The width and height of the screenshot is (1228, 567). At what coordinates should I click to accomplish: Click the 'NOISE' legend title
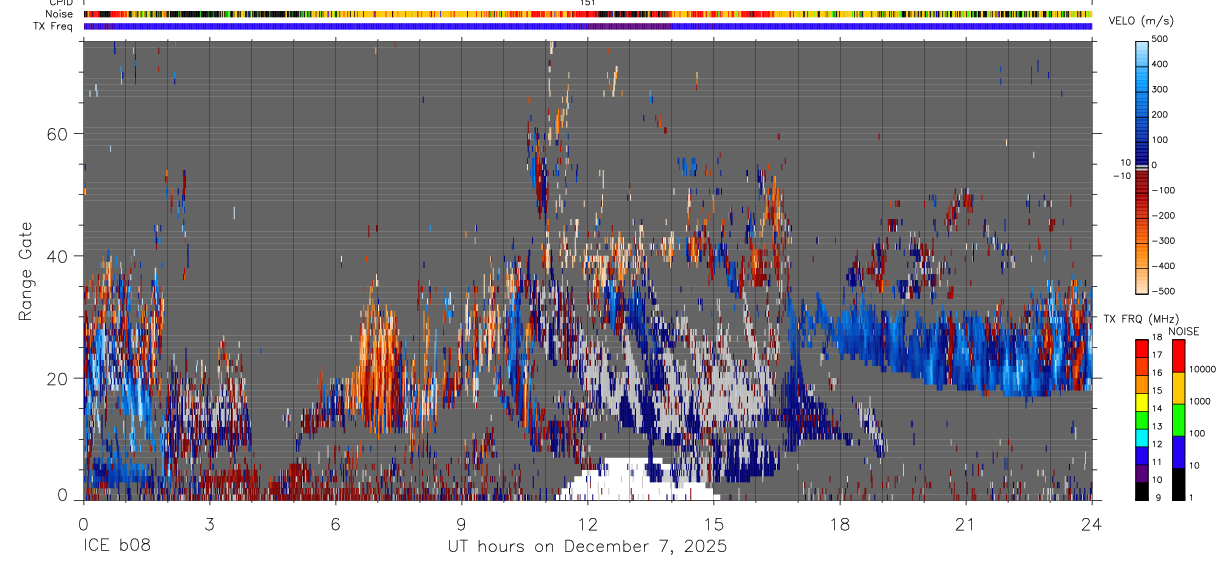[x=1184, y=331]
